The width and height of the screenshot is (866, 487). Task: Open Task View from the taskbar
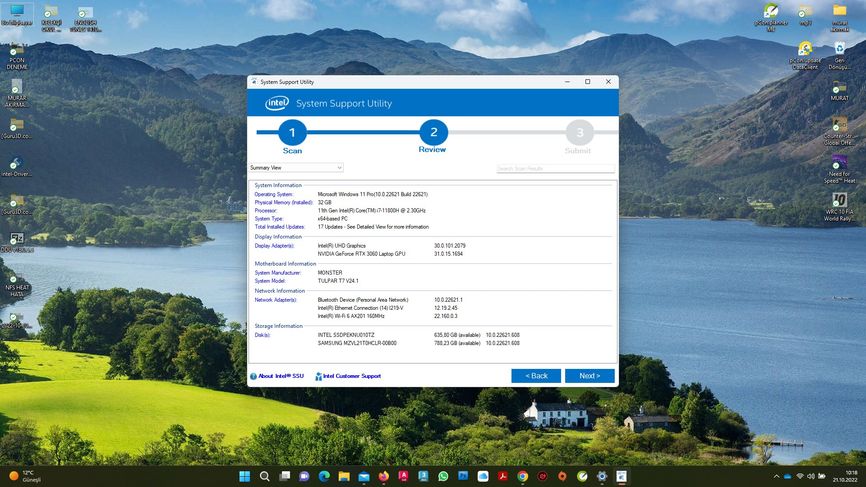point(284,477)
